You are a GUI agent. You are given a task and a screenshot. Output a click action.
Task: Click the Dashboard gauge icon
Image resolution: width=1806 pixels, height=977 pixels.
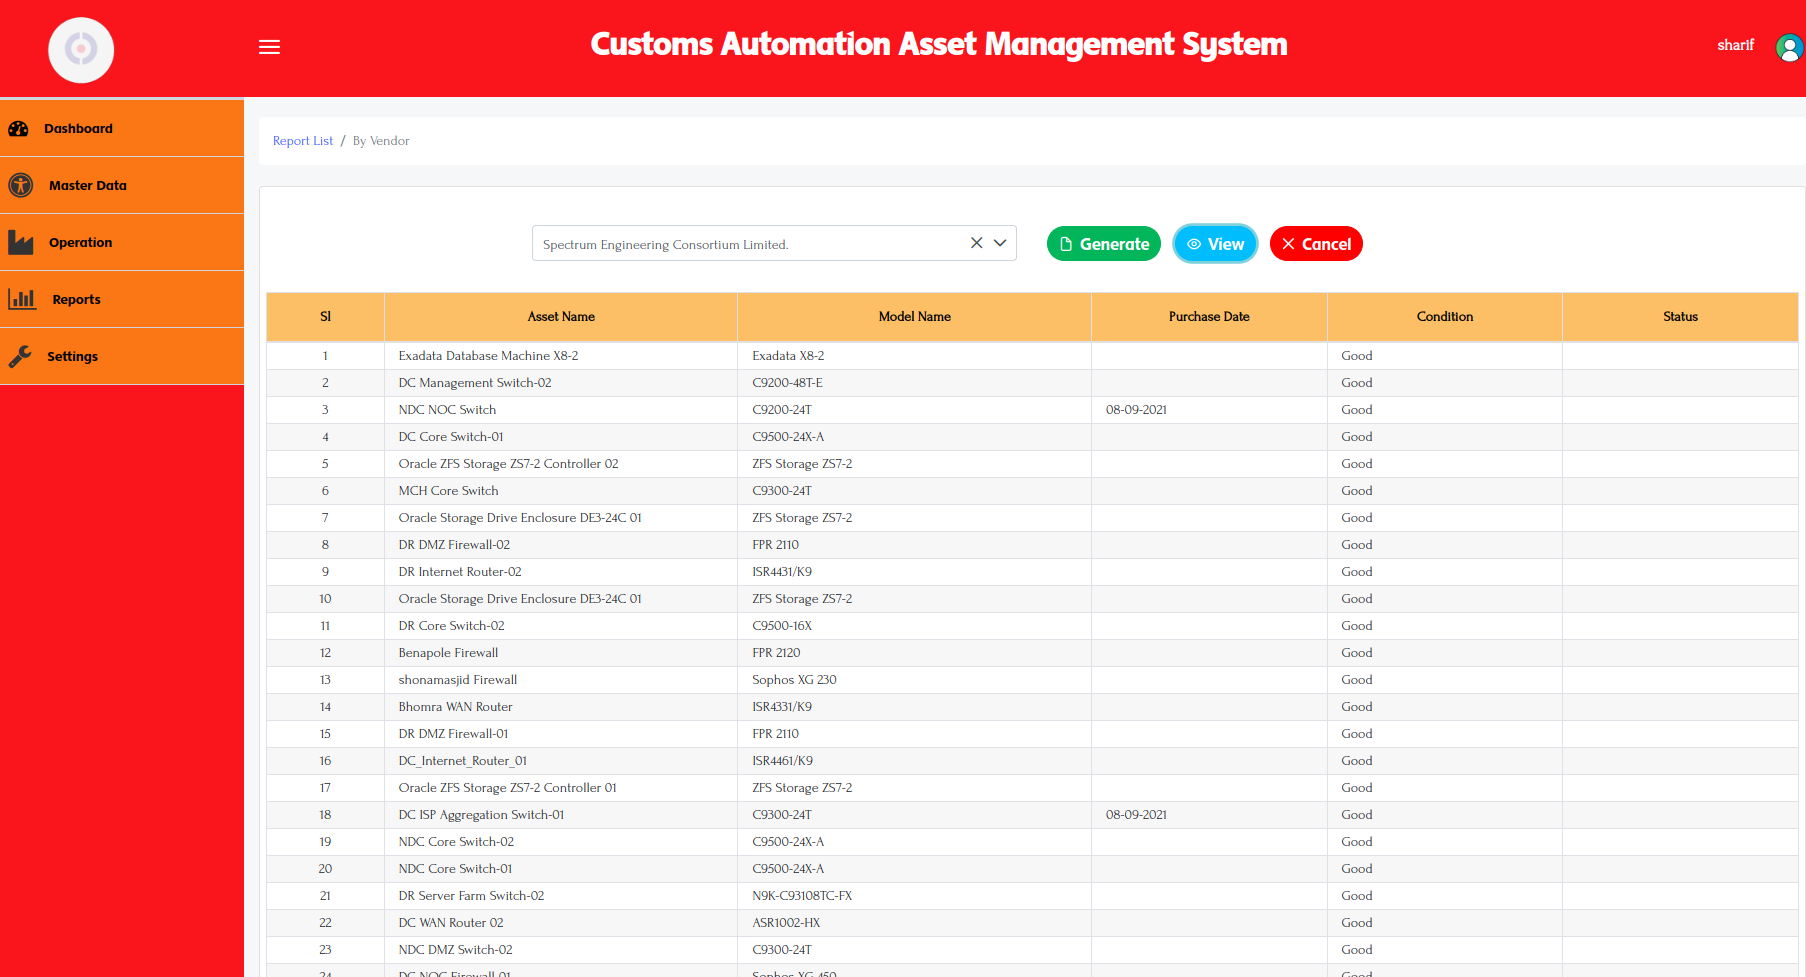[19, 129]
